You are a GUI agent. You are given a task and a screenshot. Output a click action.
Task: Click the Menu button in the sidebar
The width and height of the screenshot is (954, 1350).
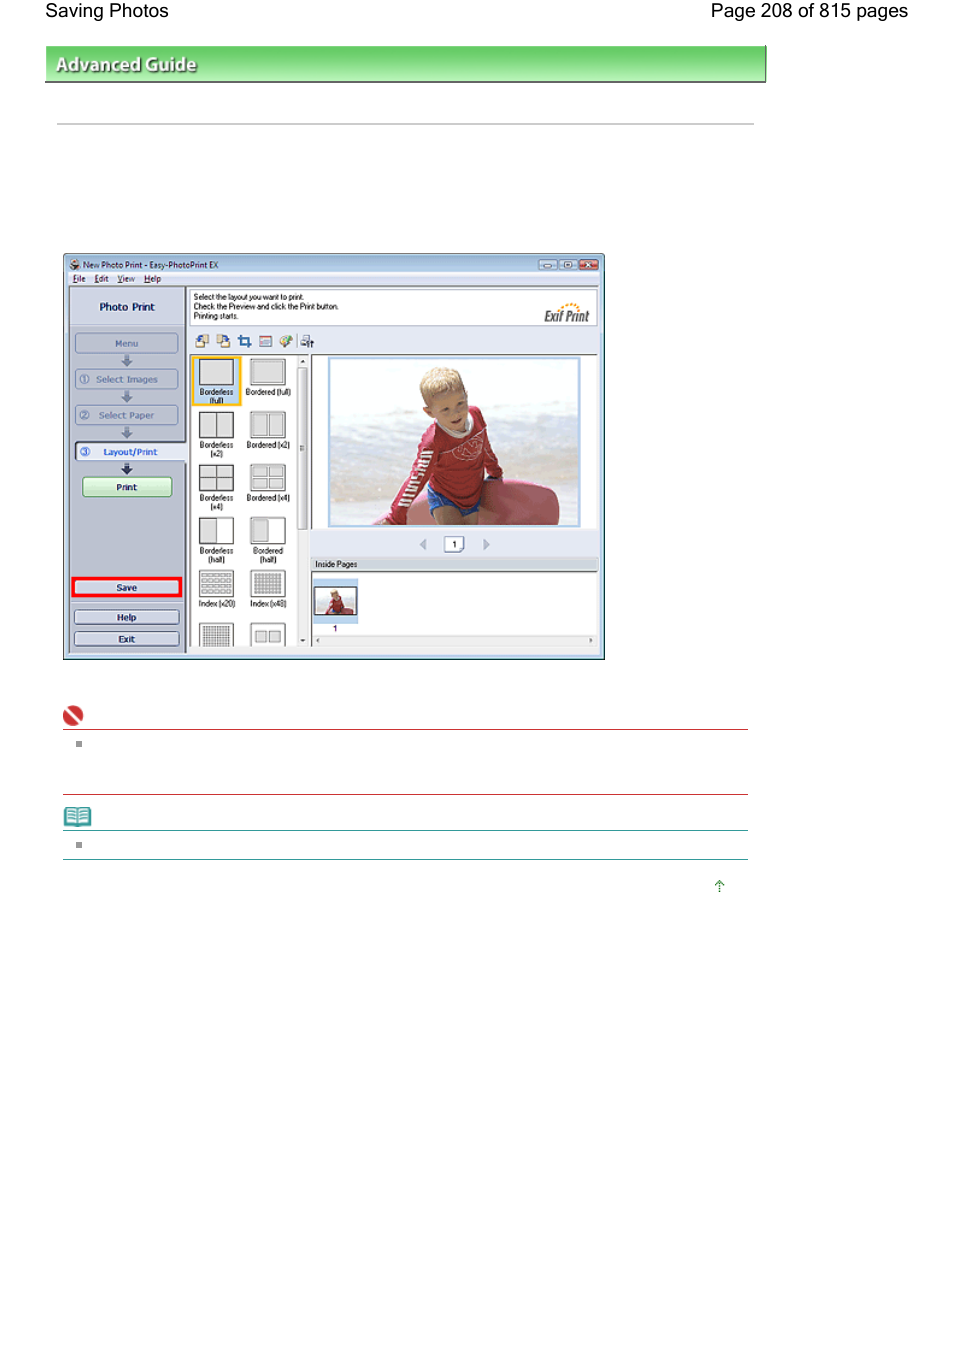[x=126, y=343]
